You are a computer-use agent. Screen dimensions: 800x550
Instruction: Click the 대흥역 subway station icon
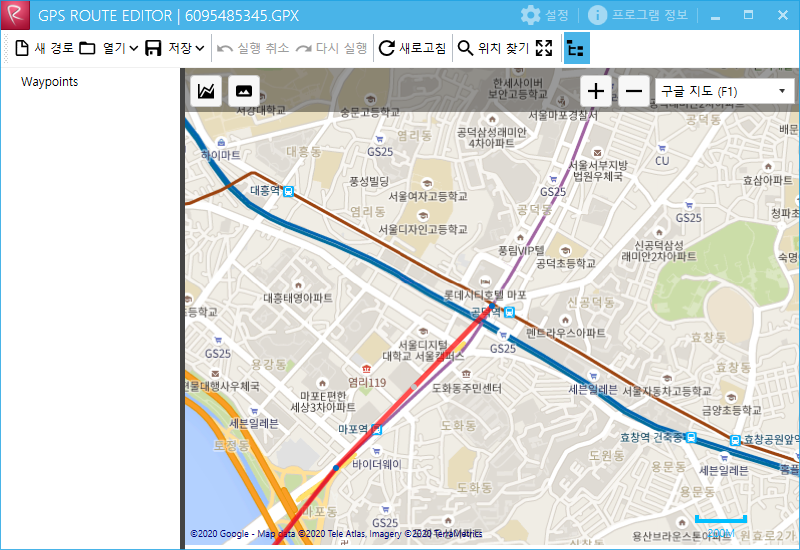[288, 191]
